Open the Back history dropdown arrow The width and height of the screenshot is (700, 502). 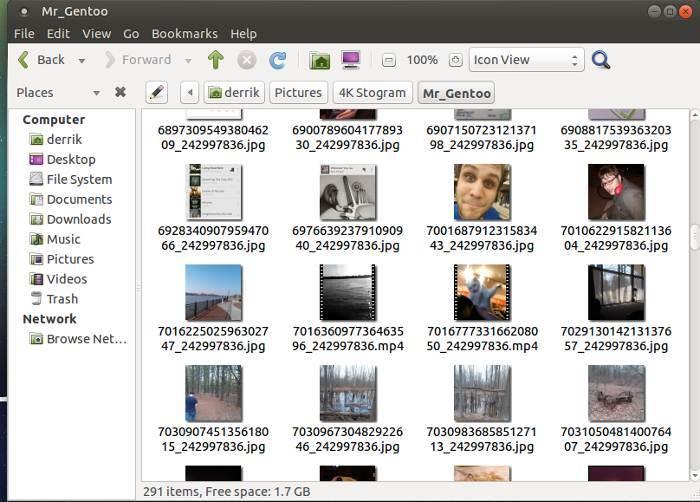click(x=82, y=61)
